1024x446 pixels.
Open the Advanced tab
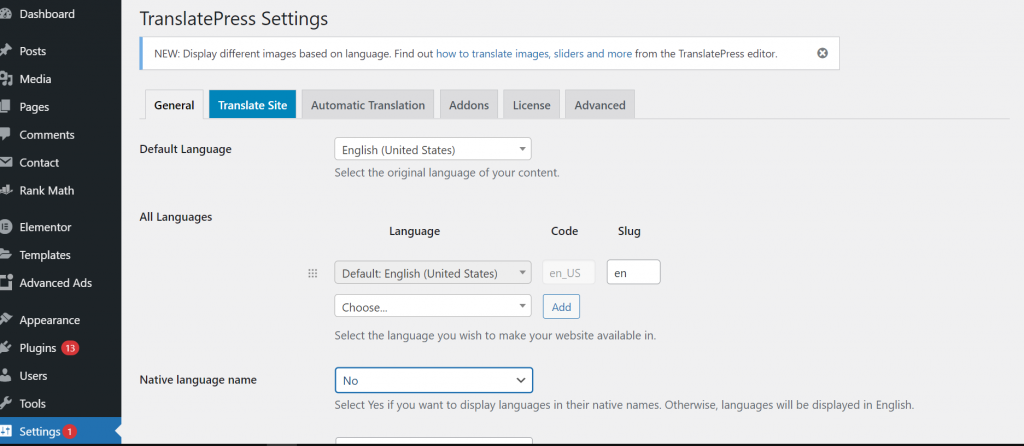coord(600,104)
